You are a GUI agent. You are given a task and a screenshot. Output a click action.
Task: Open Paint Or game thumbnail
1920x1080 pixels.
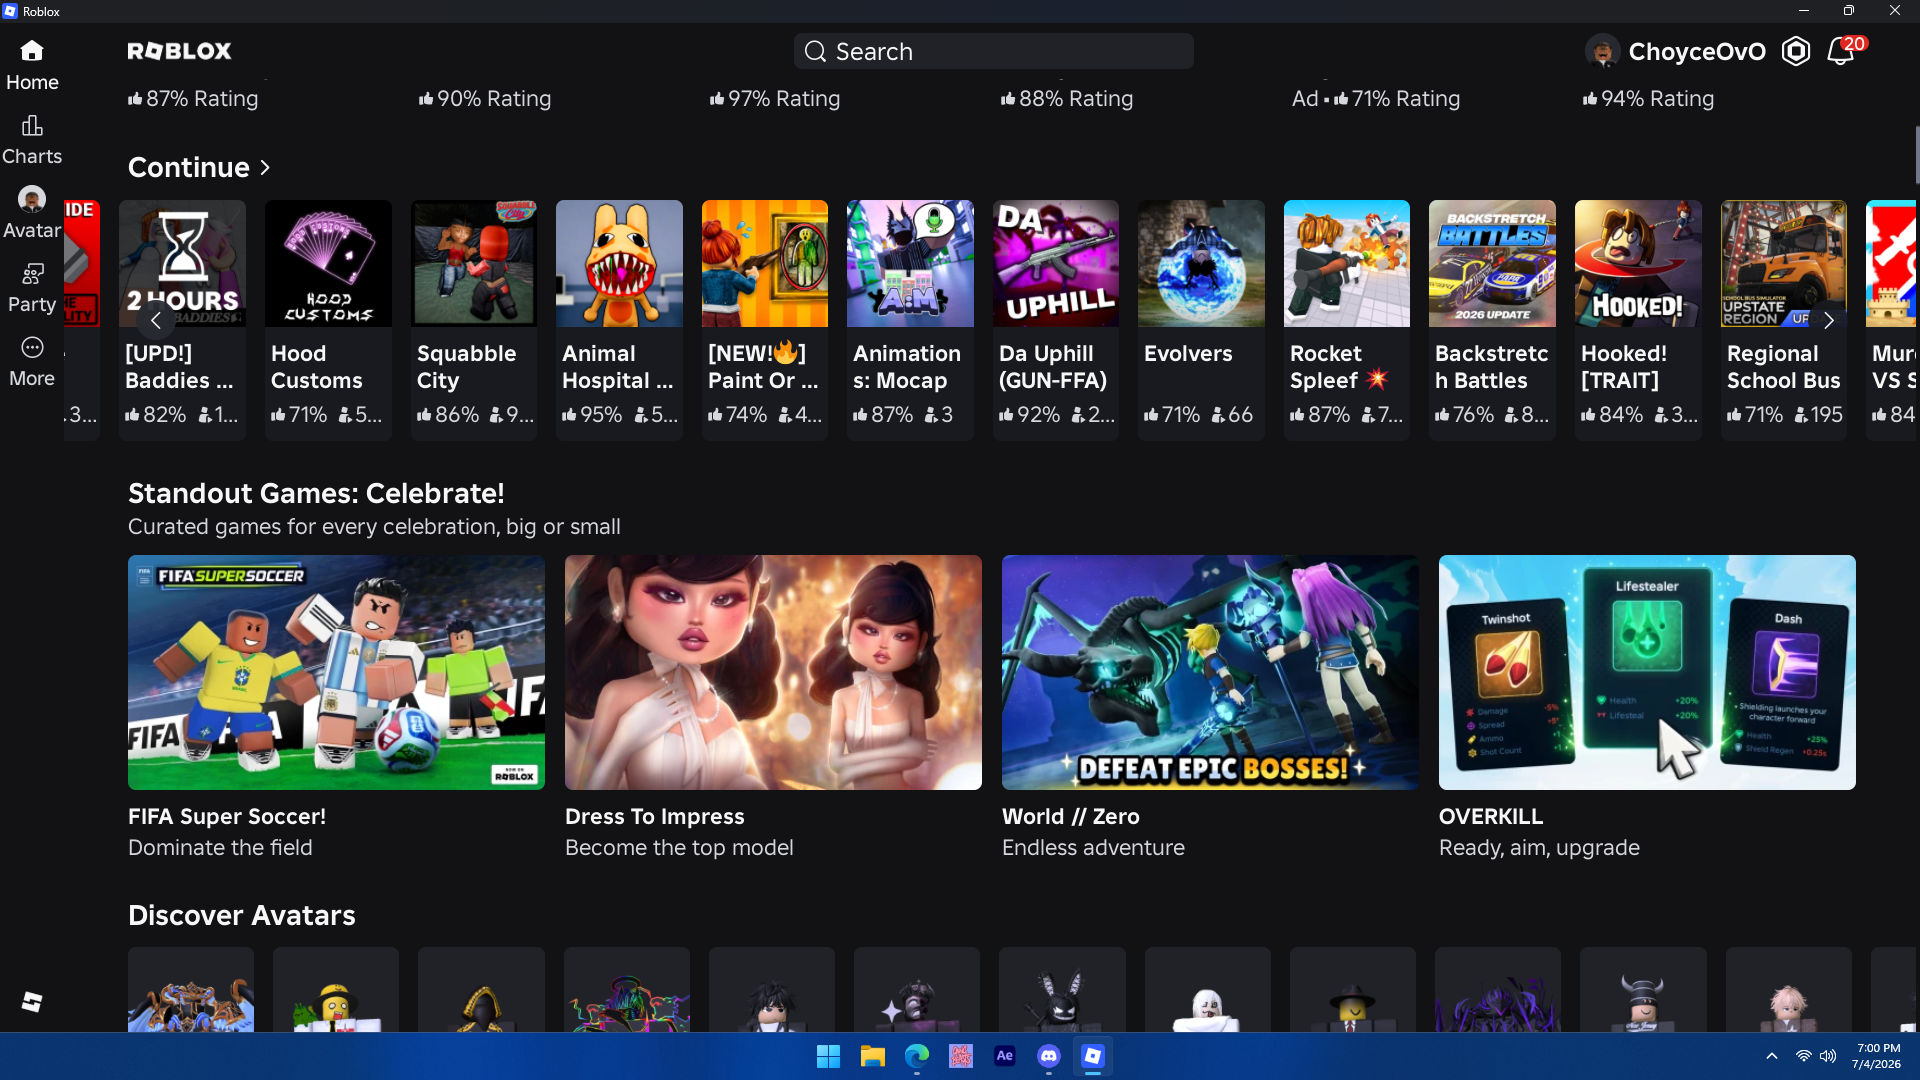[x=765, y=263]
